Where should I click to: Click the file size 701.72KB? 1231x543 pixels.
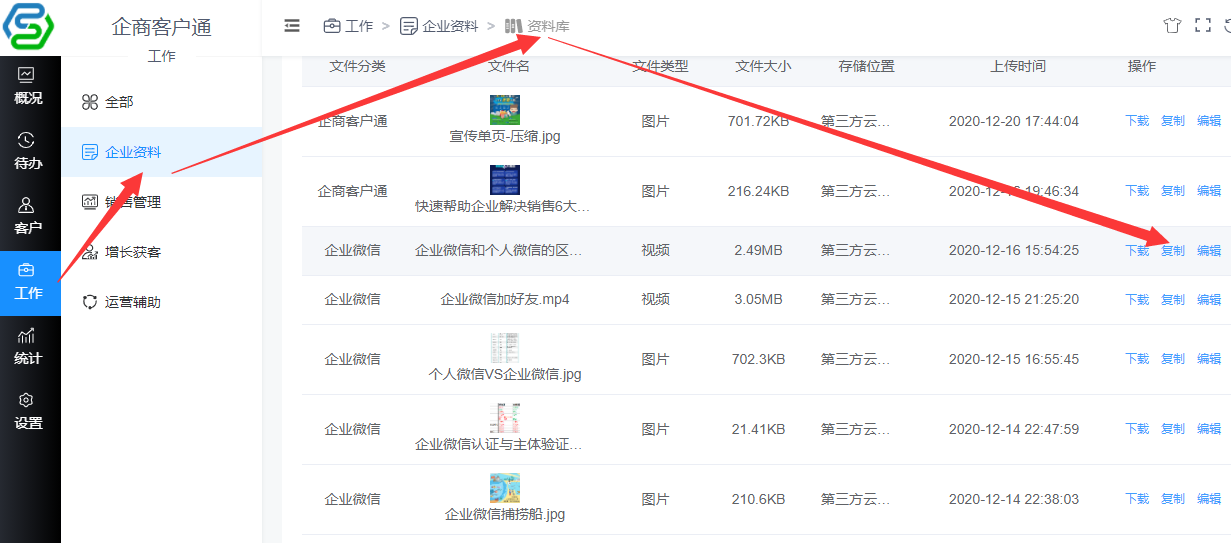click(758, 121)
